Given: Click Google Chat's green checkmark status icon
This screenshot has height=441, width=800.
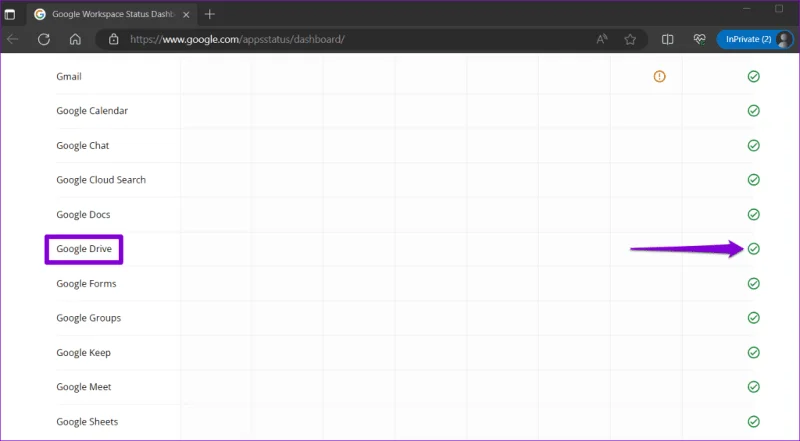Looking at the screenshot, I should (x=754, y=145).
